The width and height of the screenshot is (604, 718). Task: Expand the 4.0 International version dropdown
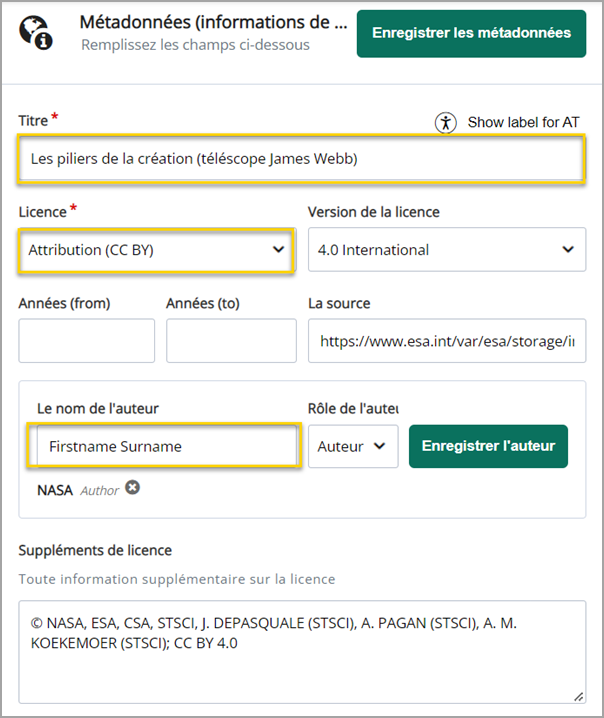pos(447,250)
